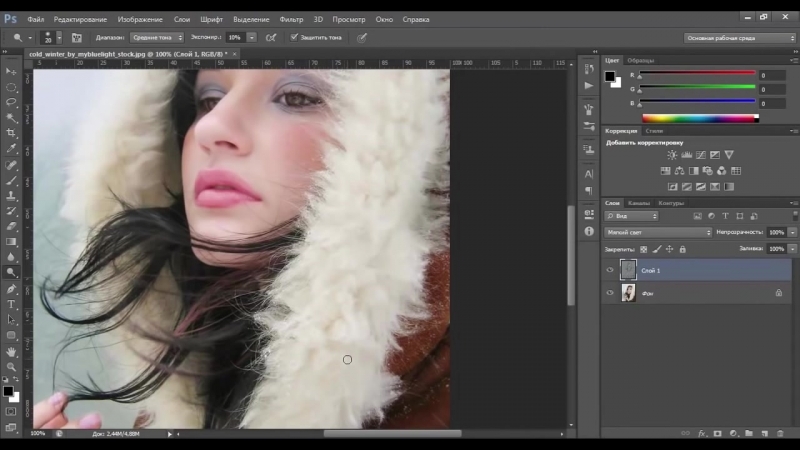800x450 pixels.
Task: Open the Фильтр menu
Action: [x=291, y=19]
